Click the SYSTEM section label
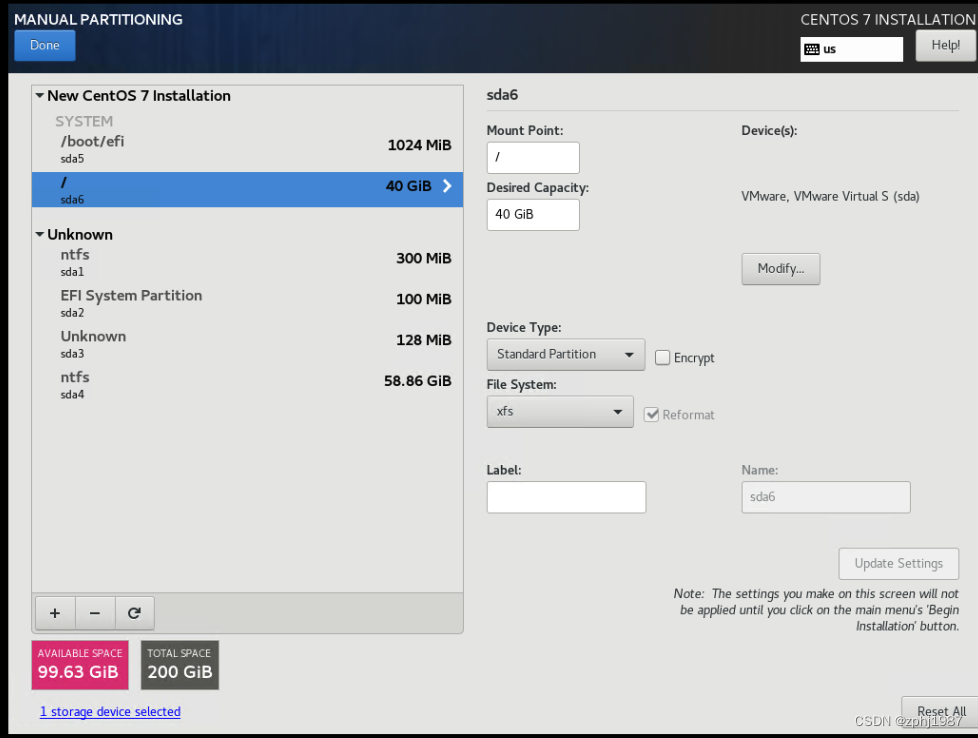Screen dimensions: 978x738 [84, 121]
